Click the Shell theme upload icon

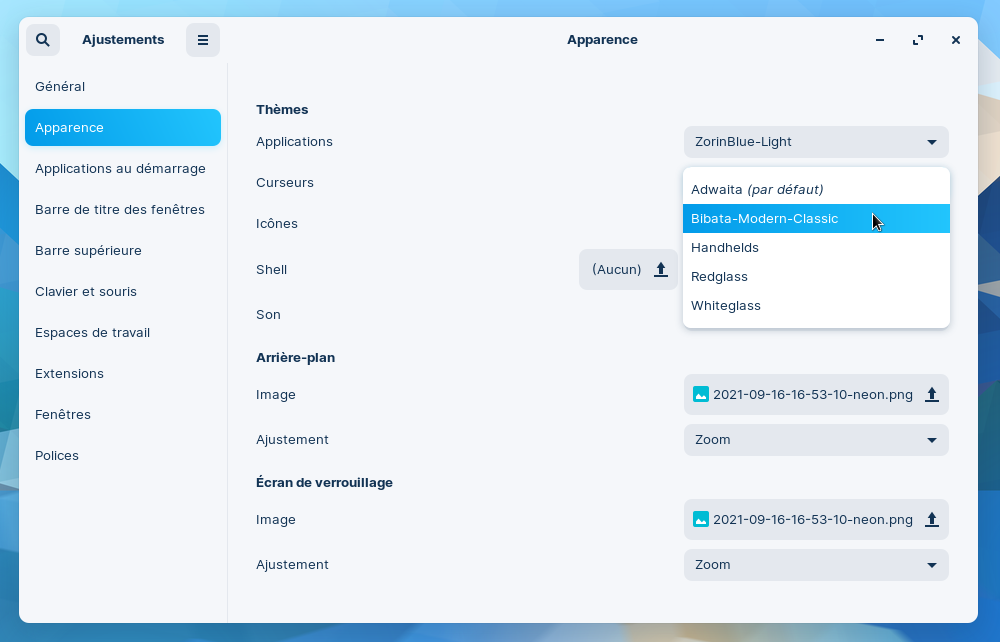(661, 270)
